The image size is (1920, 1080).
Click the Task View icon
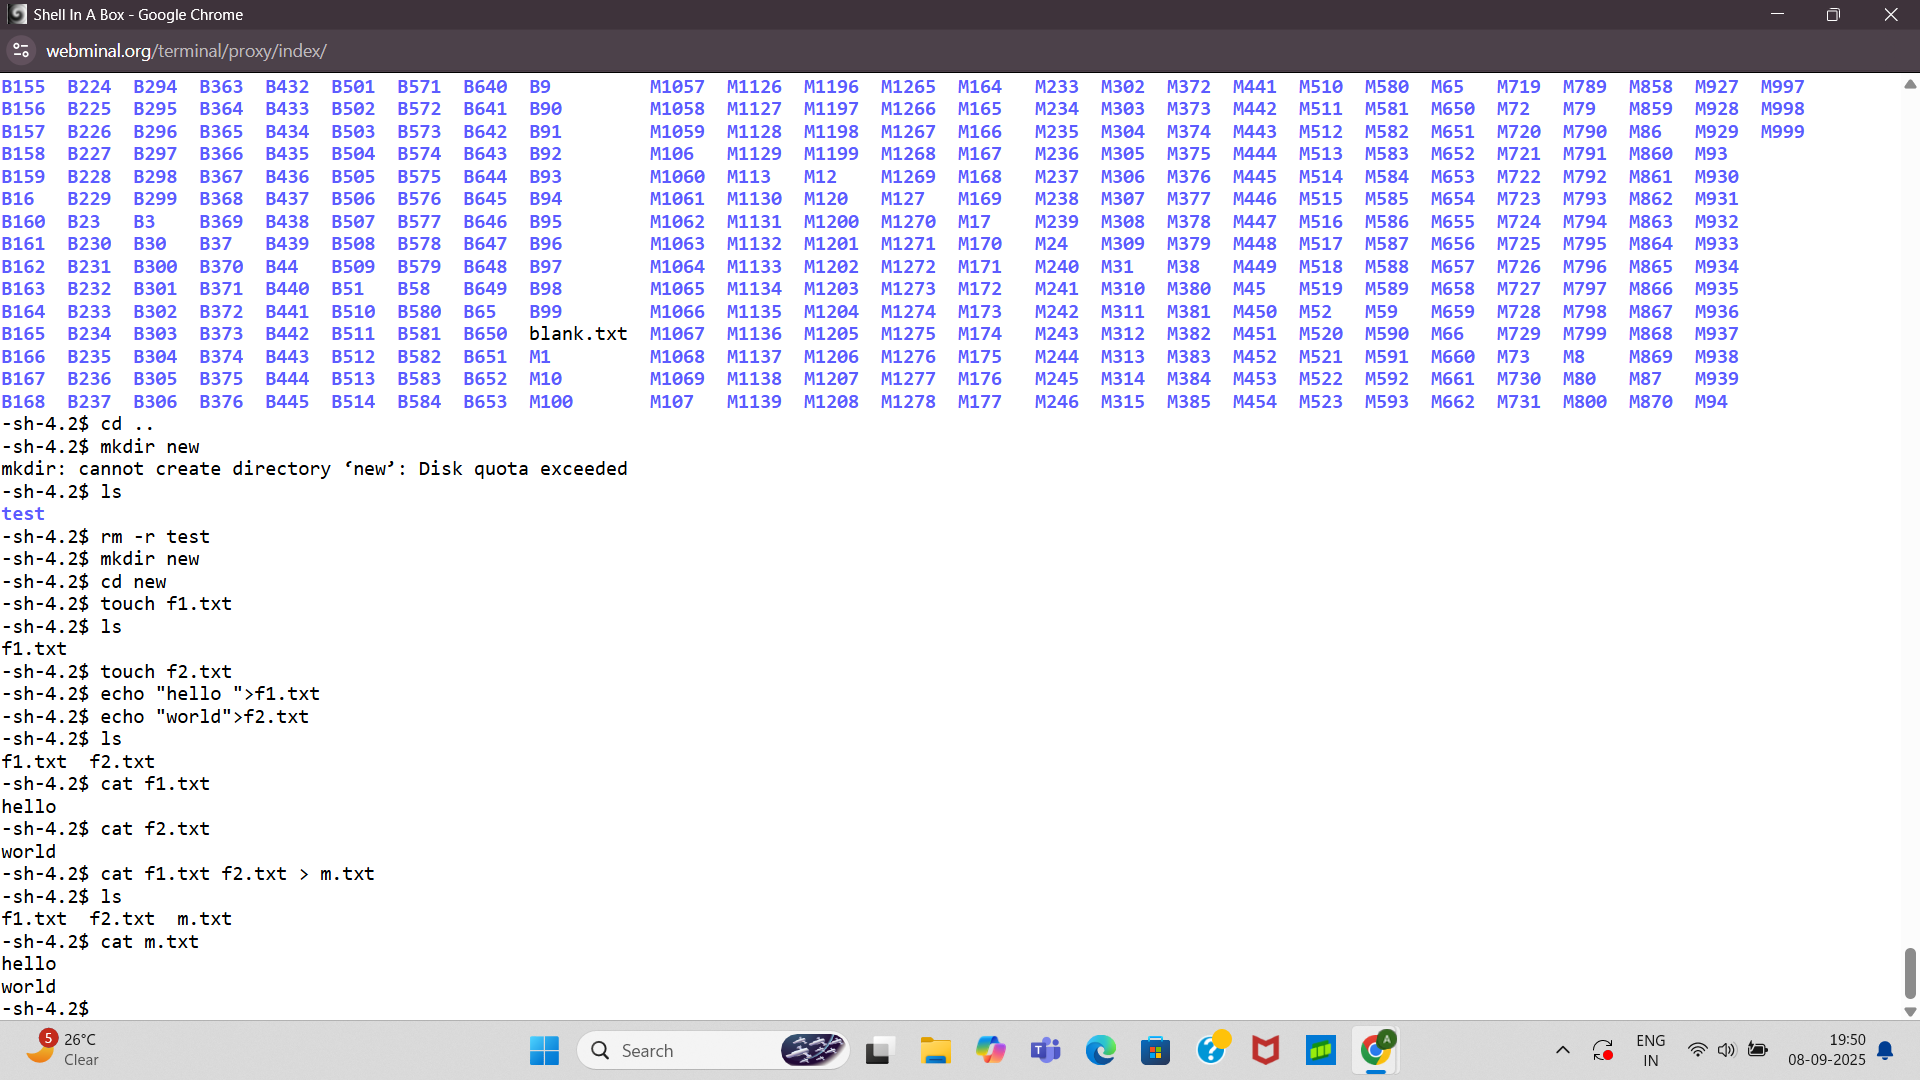pos(878,1050)
